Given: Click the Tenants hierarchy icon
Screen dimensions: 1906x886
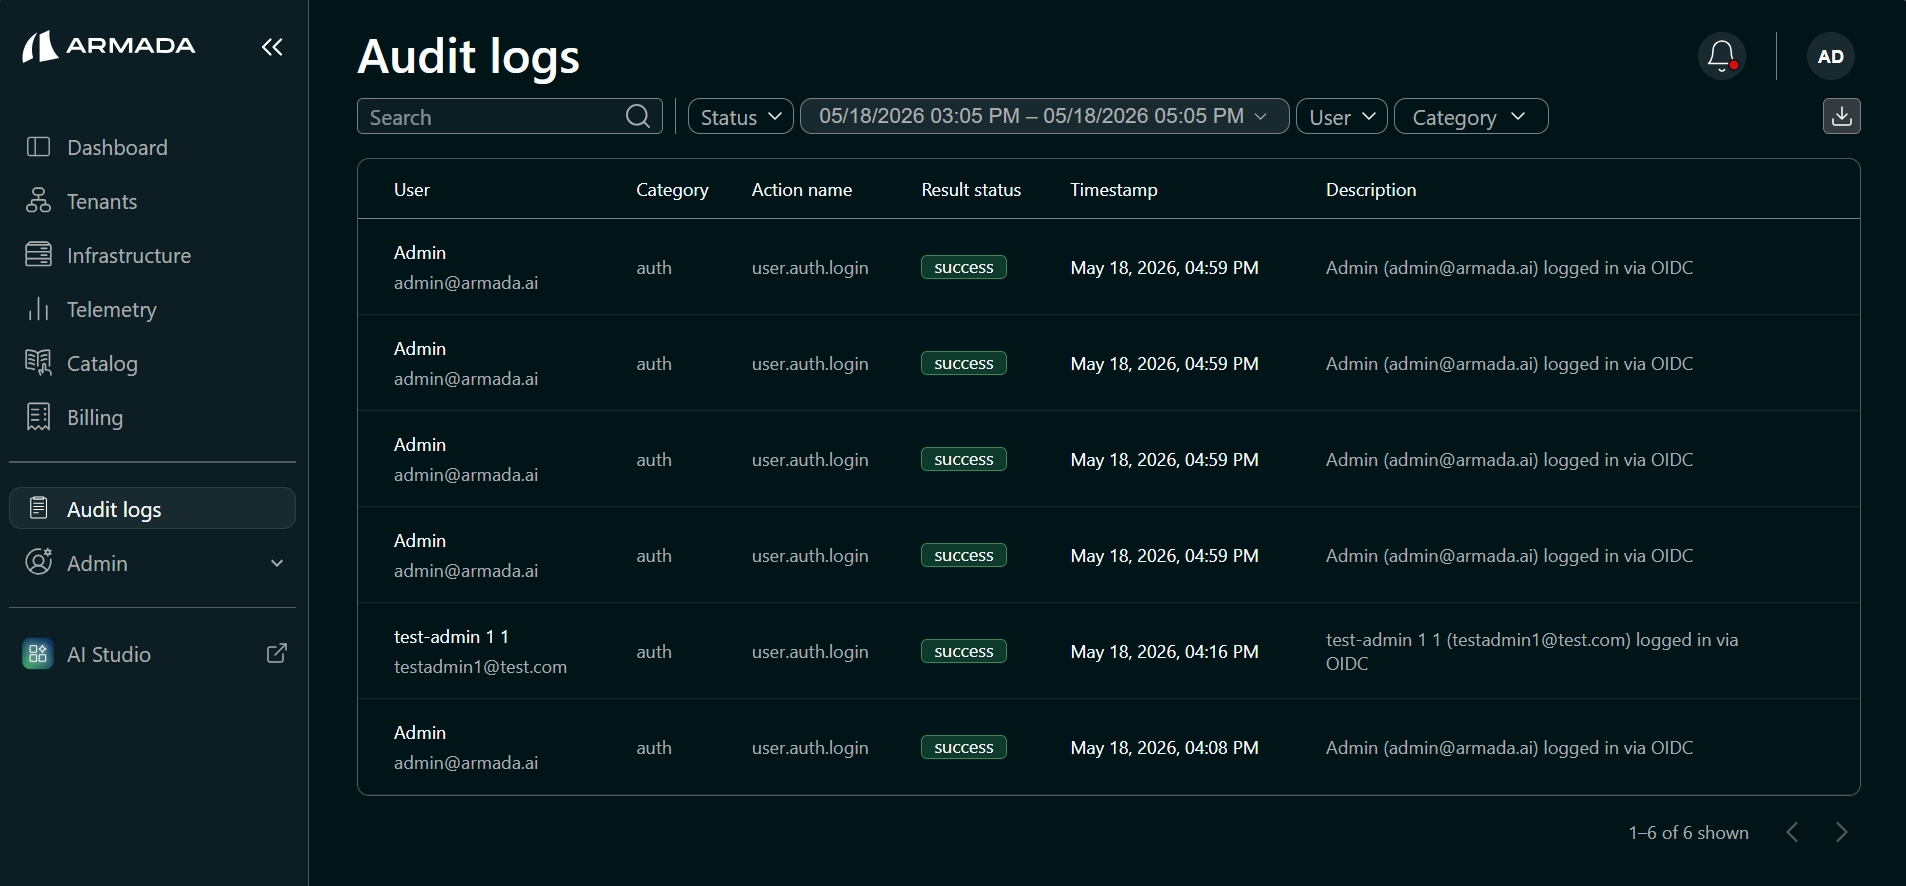Looking at the screenshot, I should point(38,201).
